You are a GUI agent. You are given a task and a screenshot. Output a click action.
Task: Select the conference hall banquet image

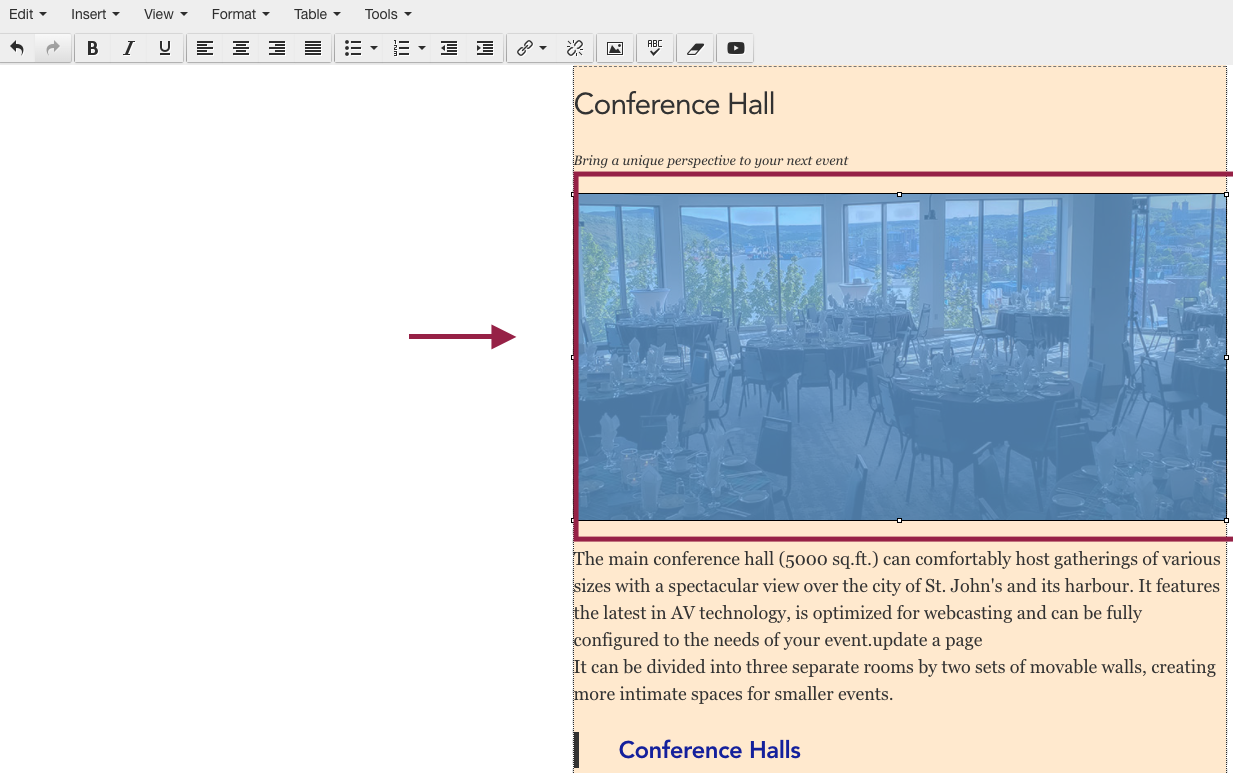coord(901,357)
